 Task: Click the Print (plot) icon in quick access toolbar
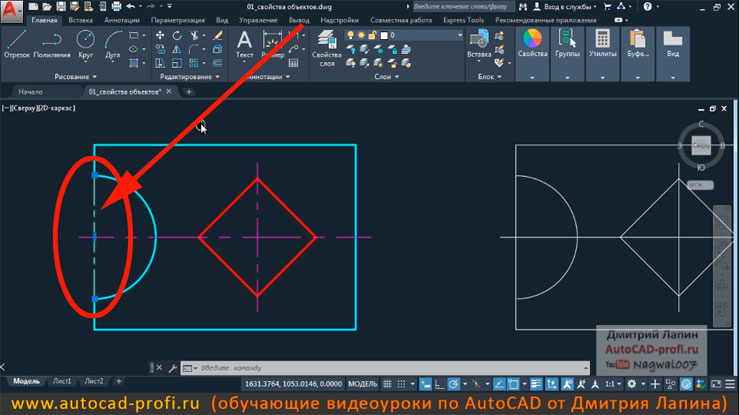coord(116,7)
